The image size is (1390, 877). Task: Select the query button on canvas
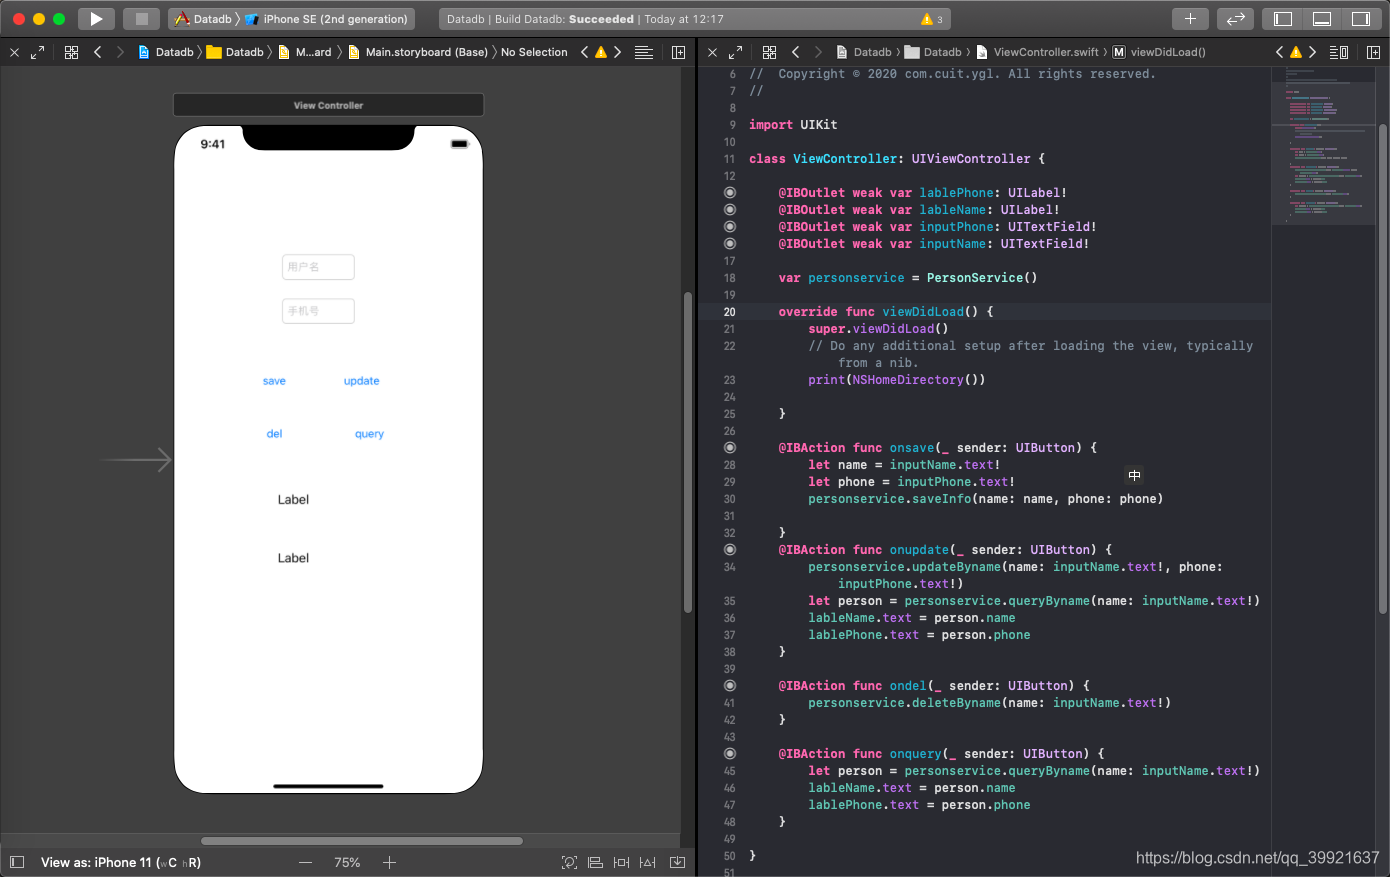(x=369, y=434)
